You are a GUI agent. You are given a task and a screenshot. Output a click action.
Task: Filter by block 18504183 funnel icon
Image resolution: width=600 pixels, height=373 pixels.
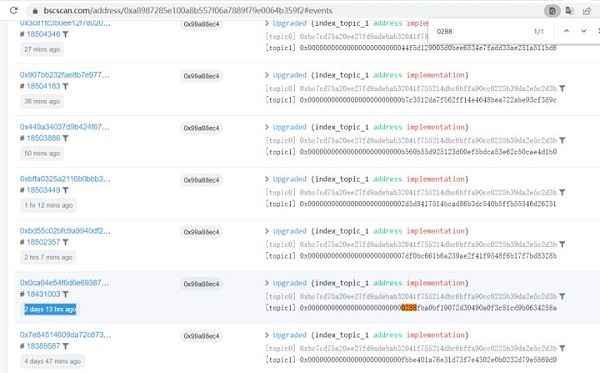point(65,86)
